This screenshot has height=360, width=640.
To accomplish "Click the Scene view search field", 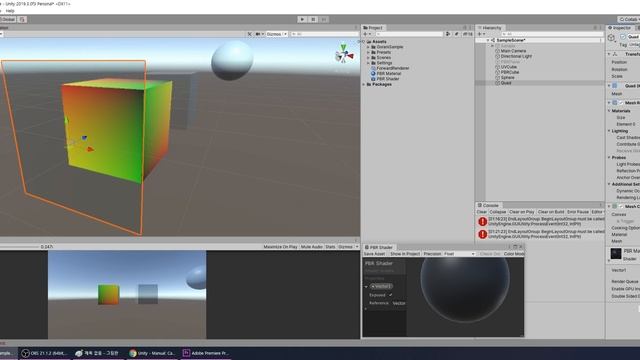I will coord(324,34).
